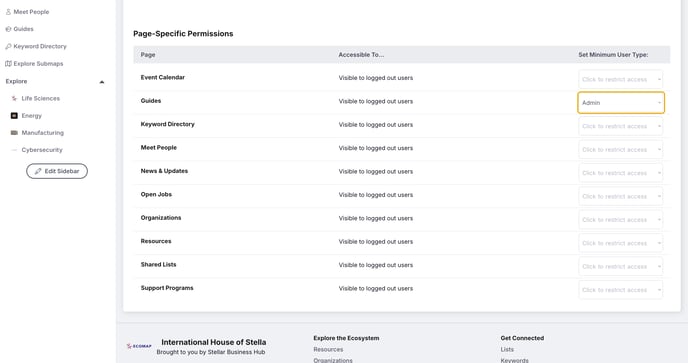688x363 pixels.
Task: Click the Cybersecurity submap icon
Action: pyautogui.click(x=14, y=150)
